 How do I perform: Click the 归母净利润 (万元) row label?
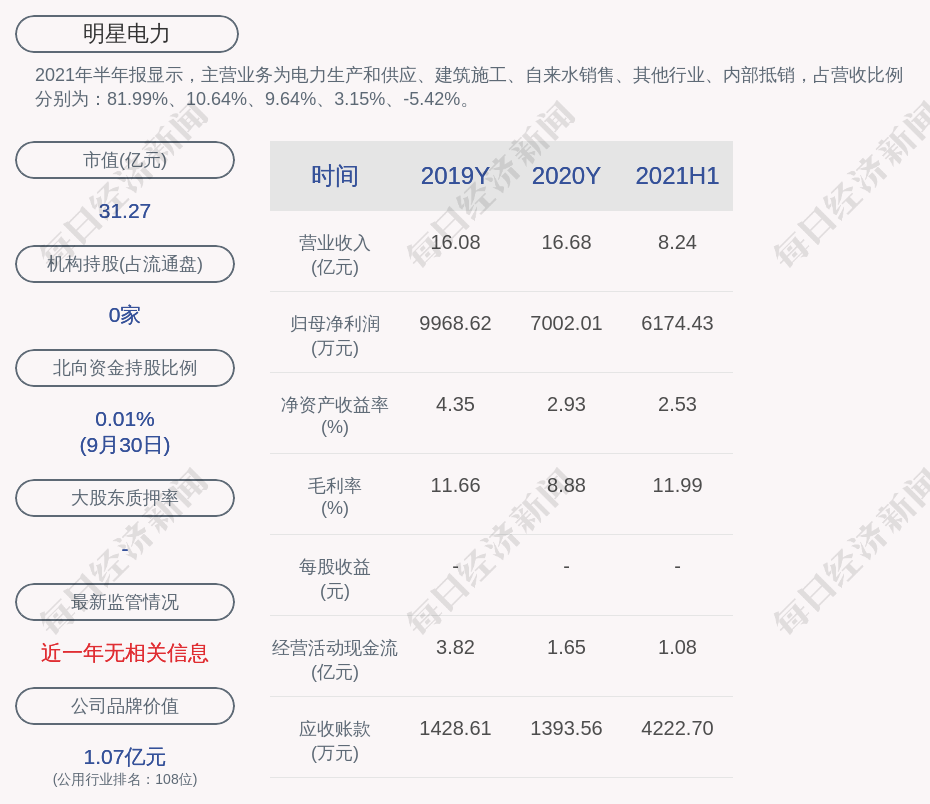pyautogui.click(x=335, y=336)
